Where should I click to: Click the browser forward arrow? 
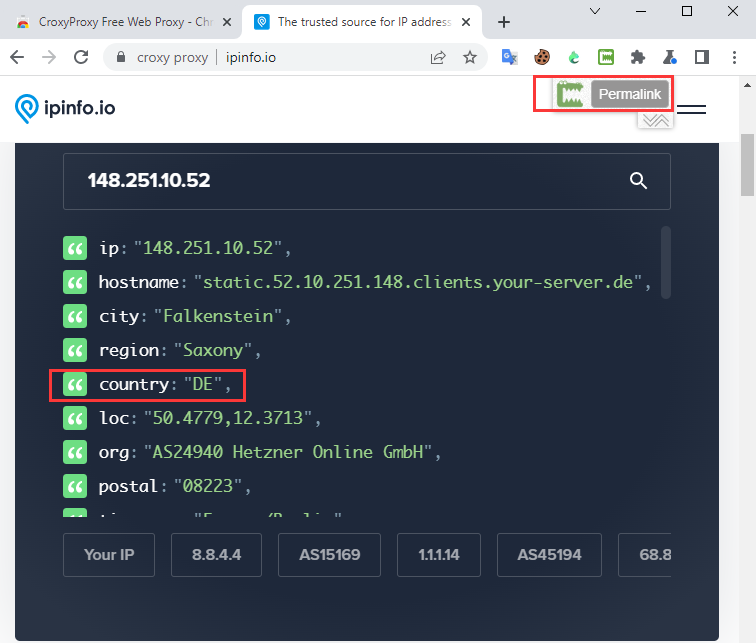point(49,57)
